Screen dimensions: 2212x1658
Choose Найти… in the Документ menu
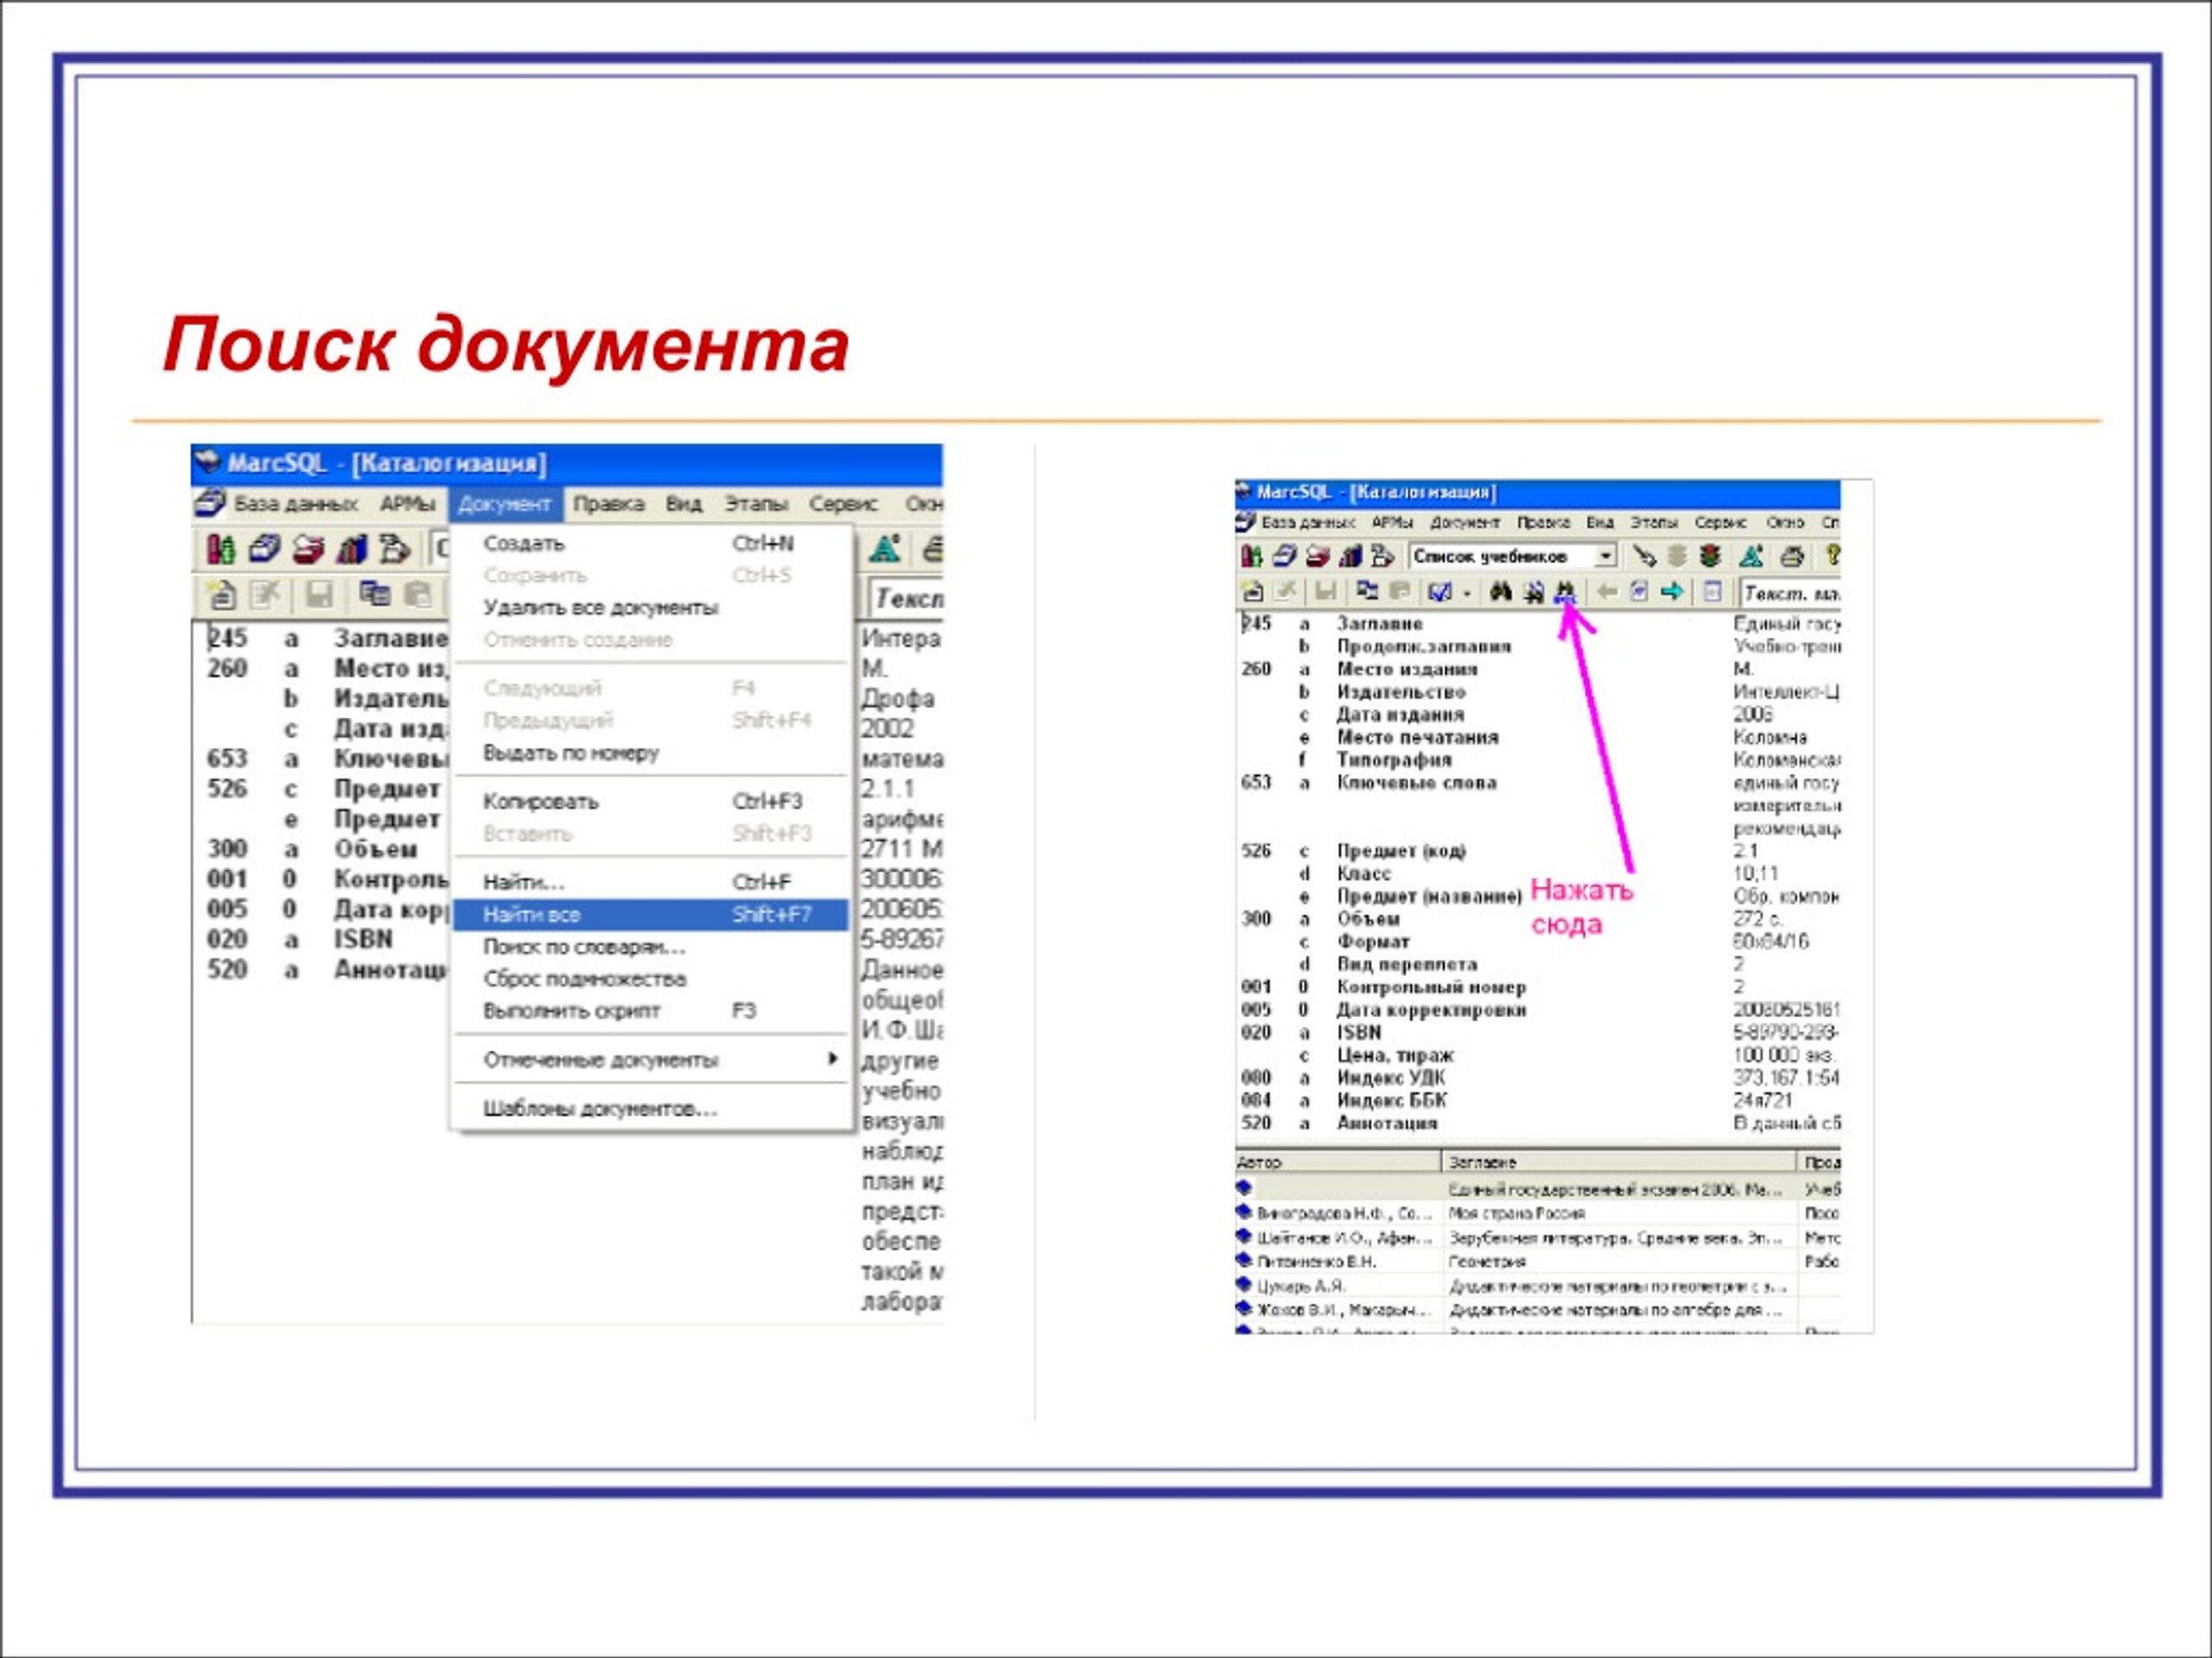click(651, 882)
